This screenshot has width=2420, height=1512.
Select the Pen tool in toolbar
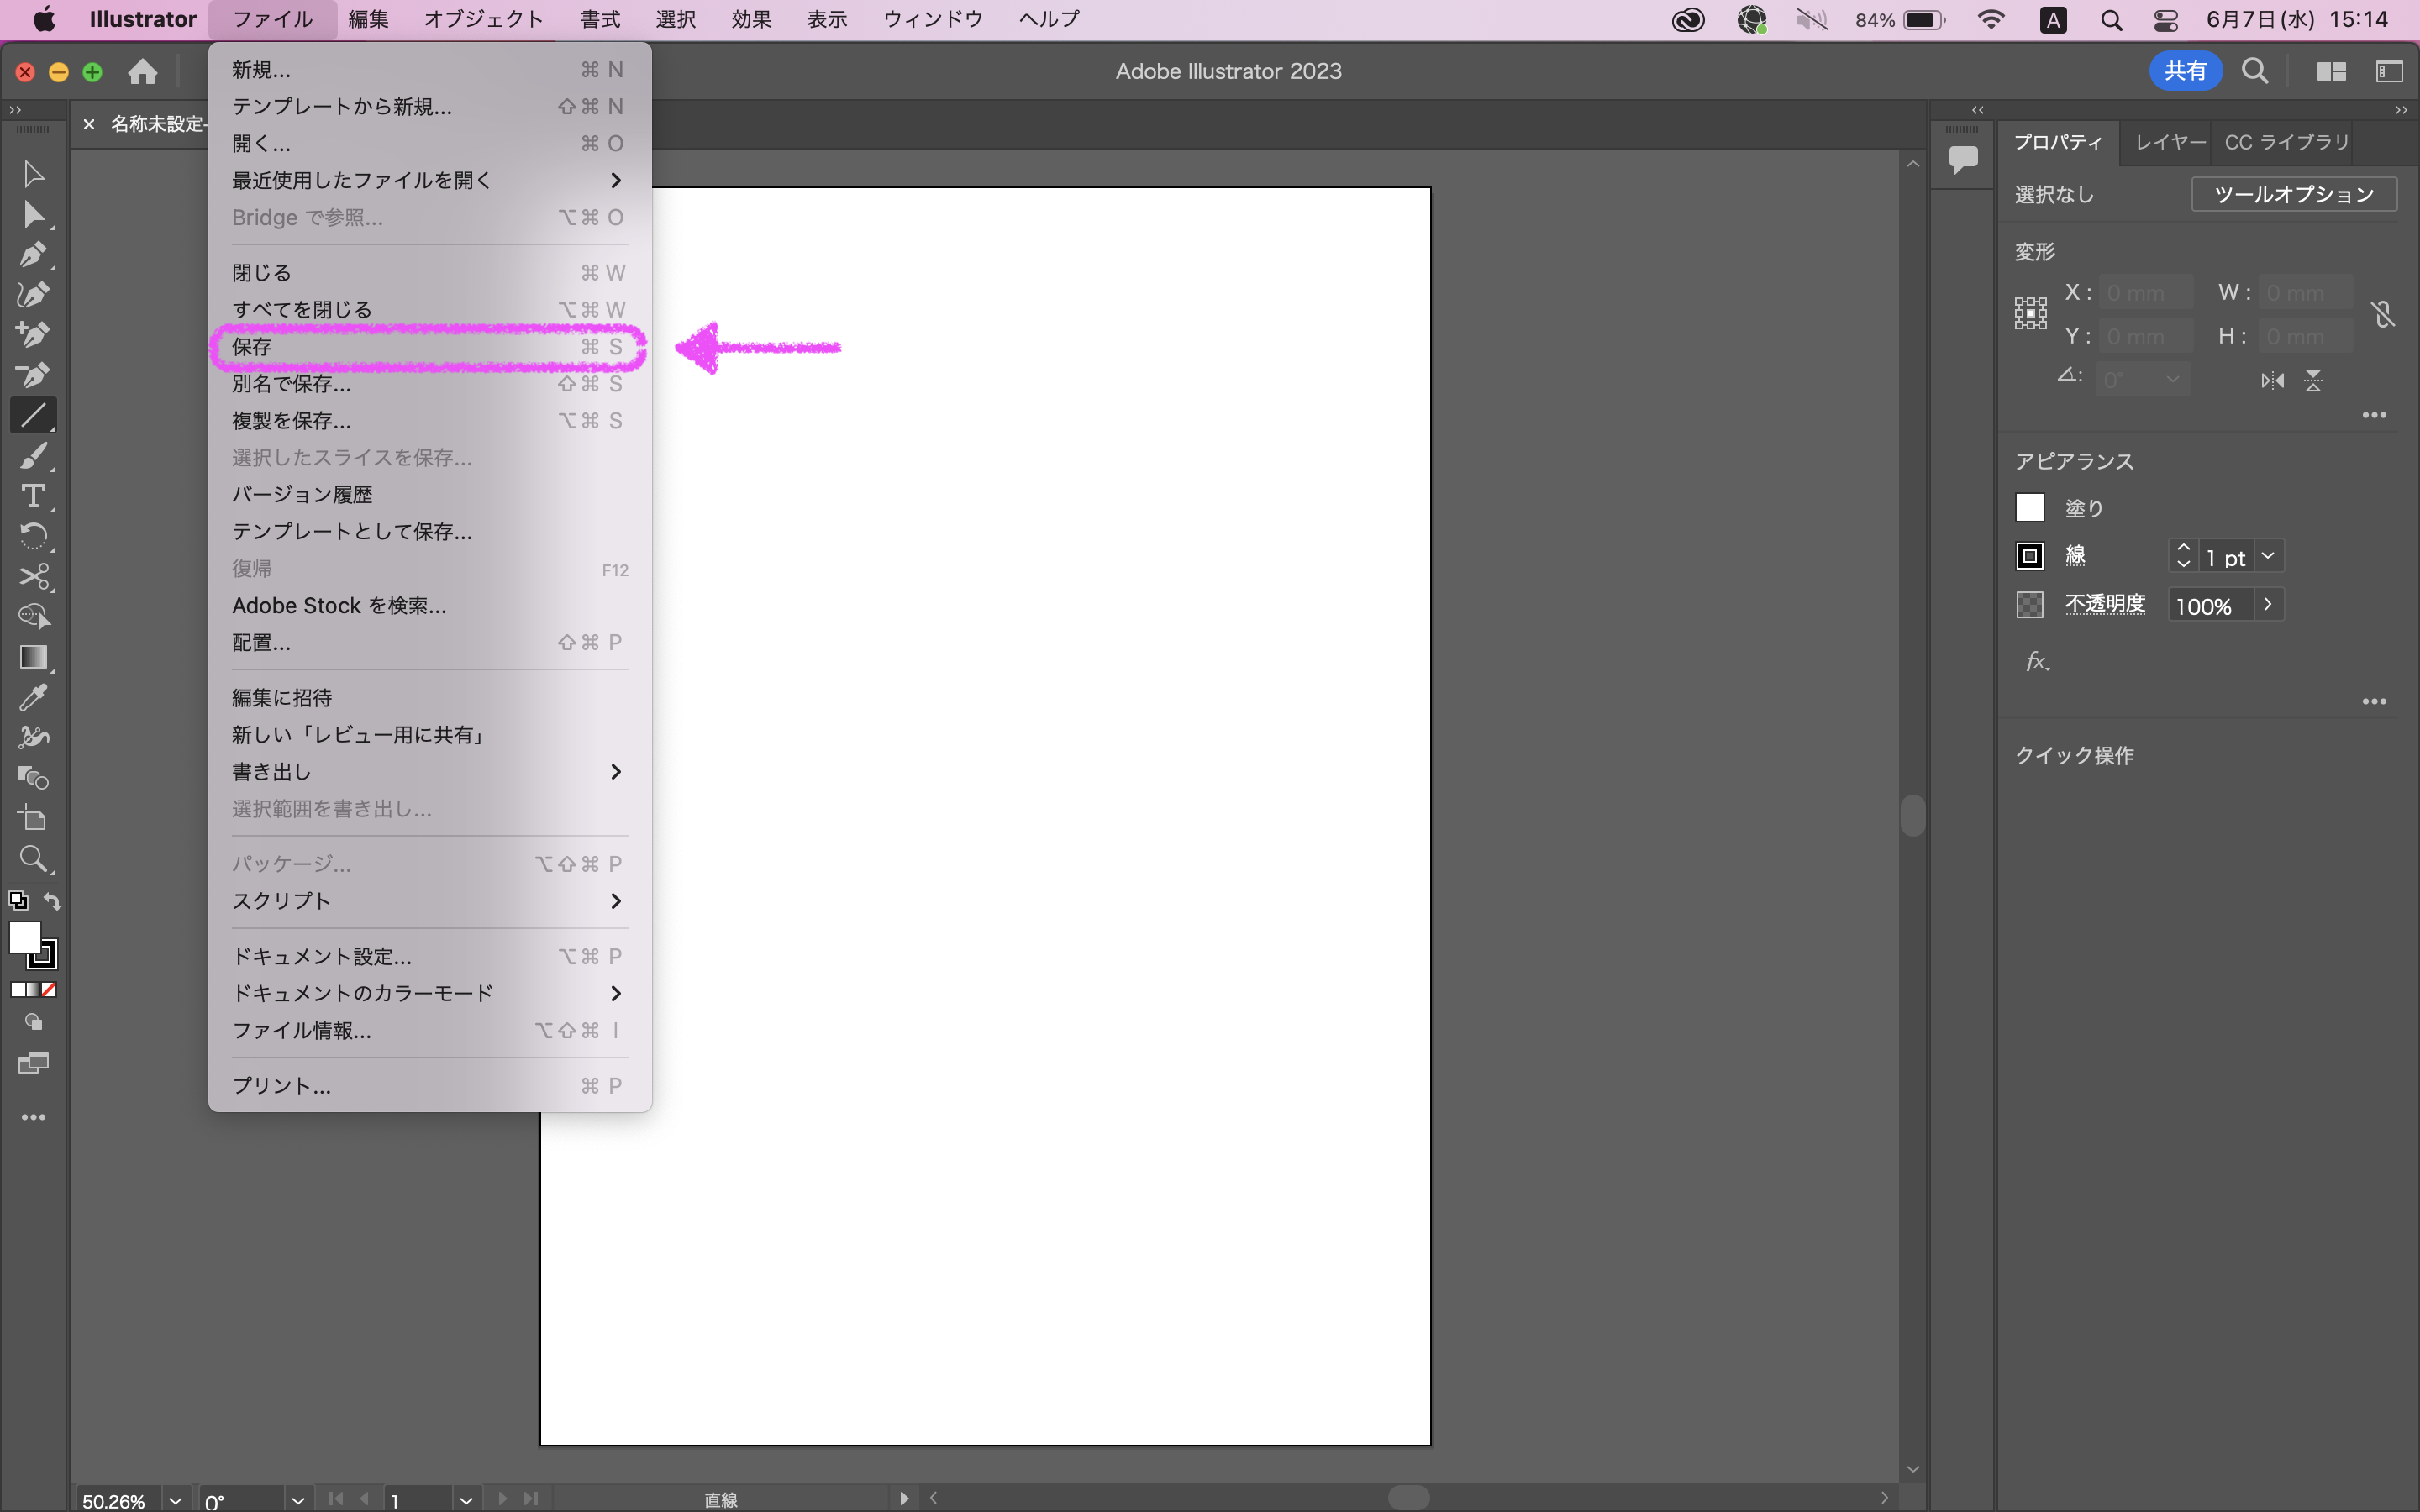coord(32,254)
